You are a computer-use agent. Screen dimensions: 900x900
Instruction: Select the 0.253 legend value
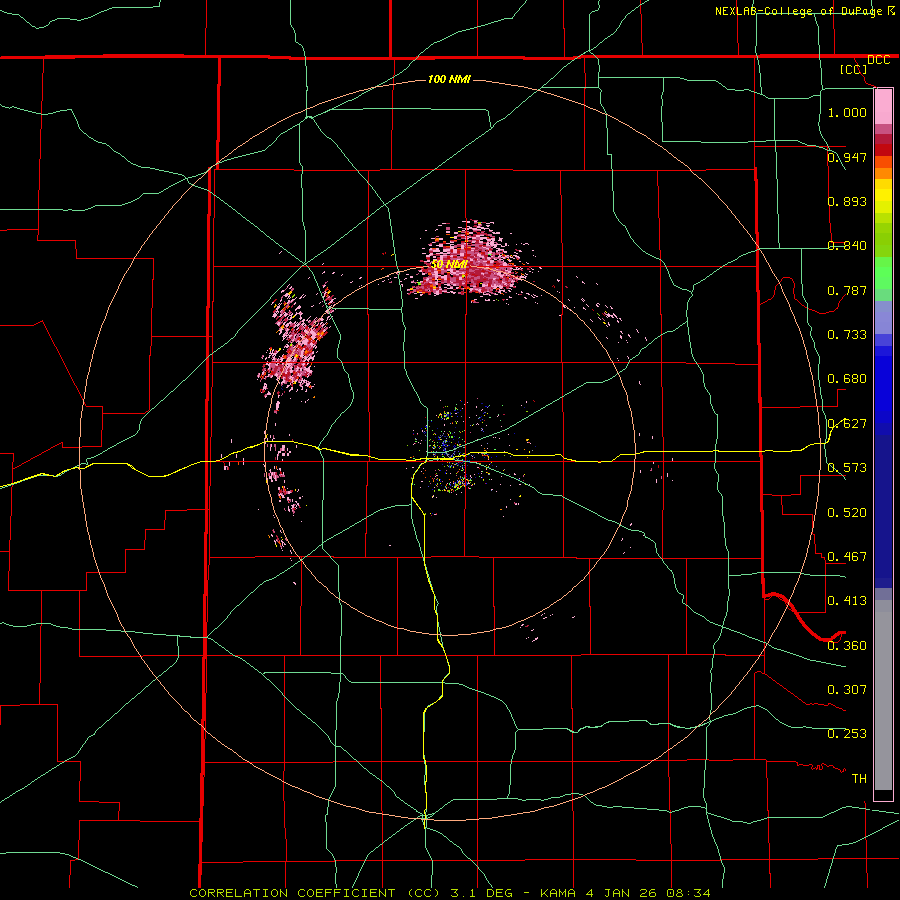(847, 734)
